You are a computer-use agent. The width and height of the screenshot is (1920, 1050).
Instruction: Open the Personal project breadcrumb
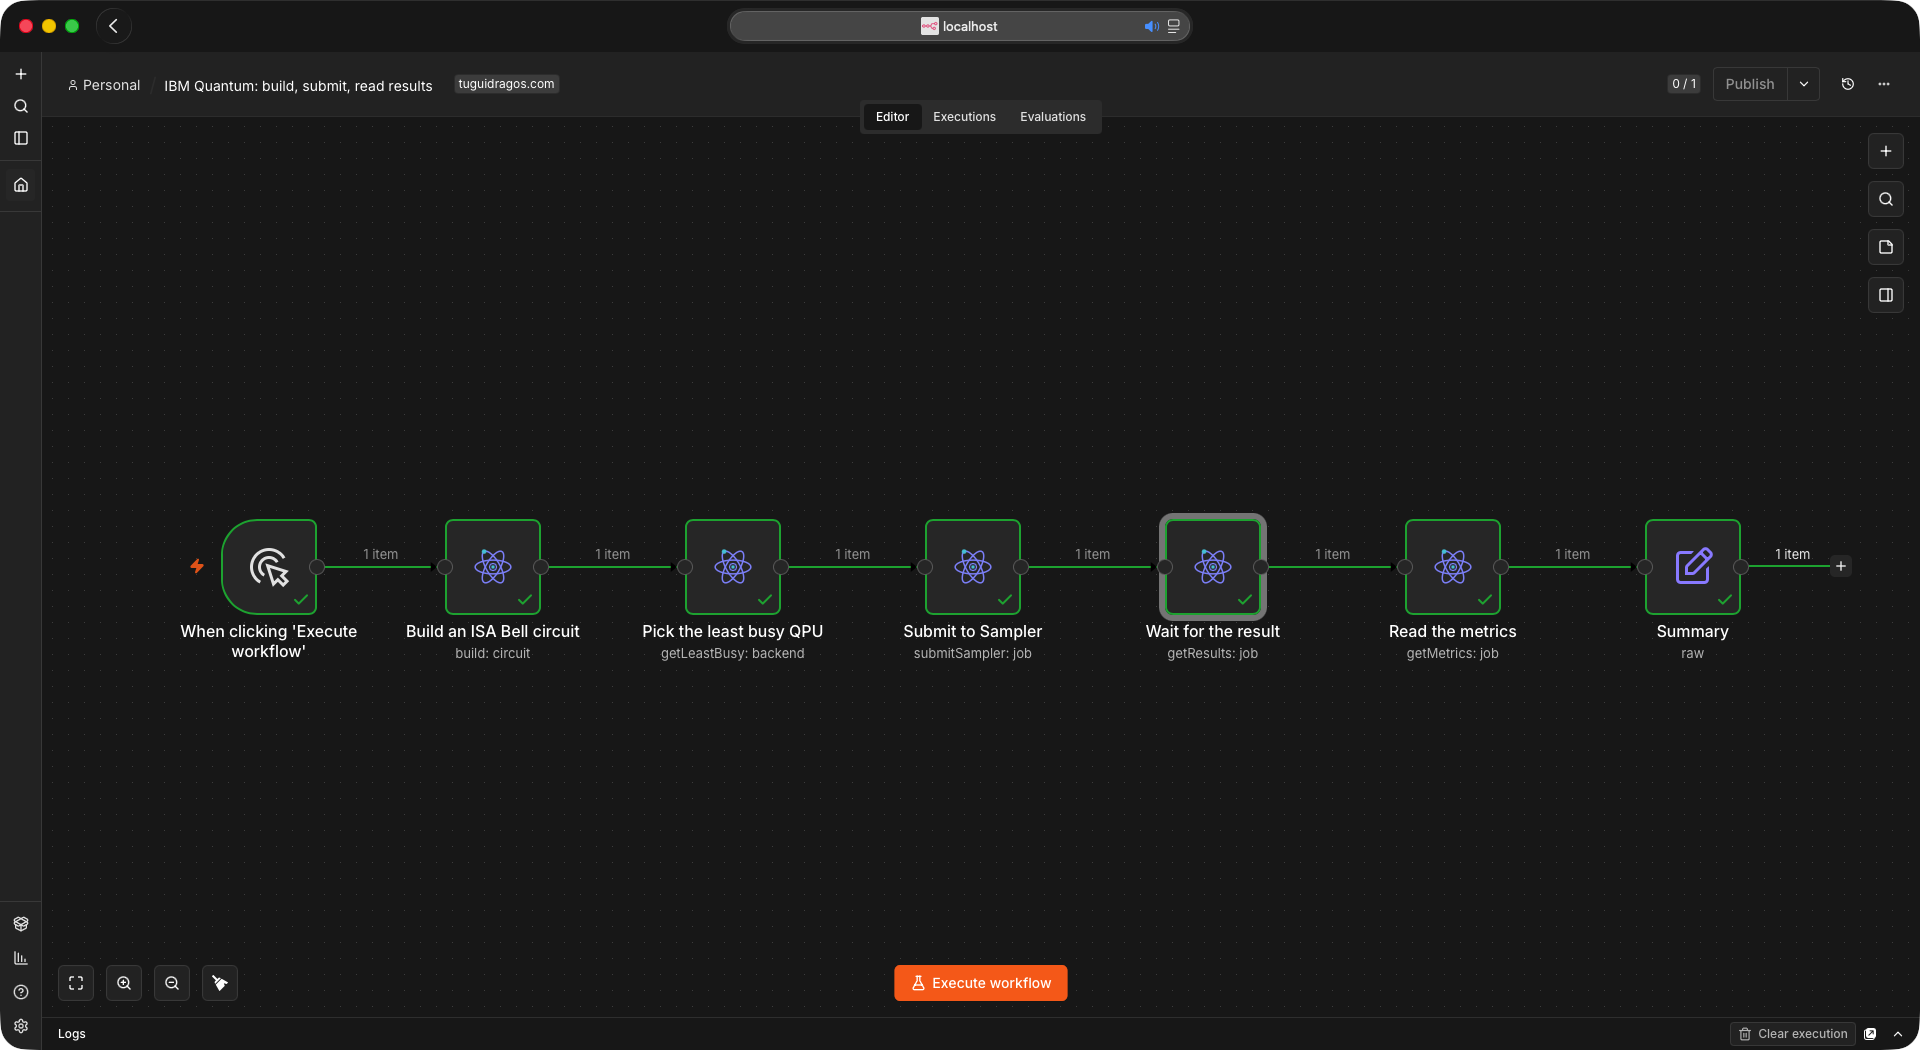click(104, 85)
